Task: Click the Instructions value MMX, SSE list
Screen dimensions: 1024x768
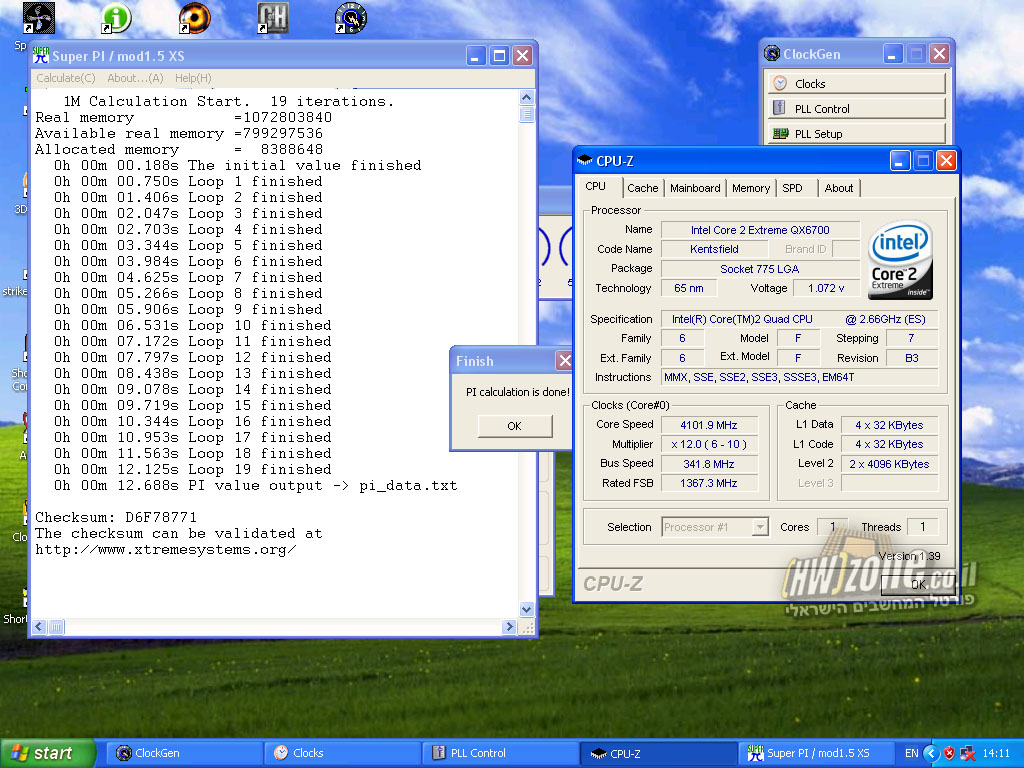Action: (800, 377)
